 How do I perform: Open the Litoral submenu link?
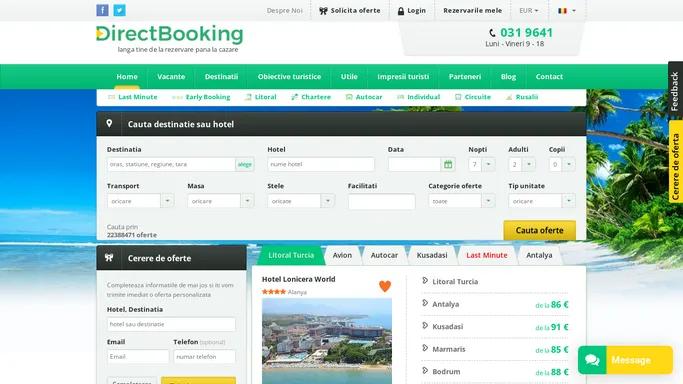(x=265, y=97)
